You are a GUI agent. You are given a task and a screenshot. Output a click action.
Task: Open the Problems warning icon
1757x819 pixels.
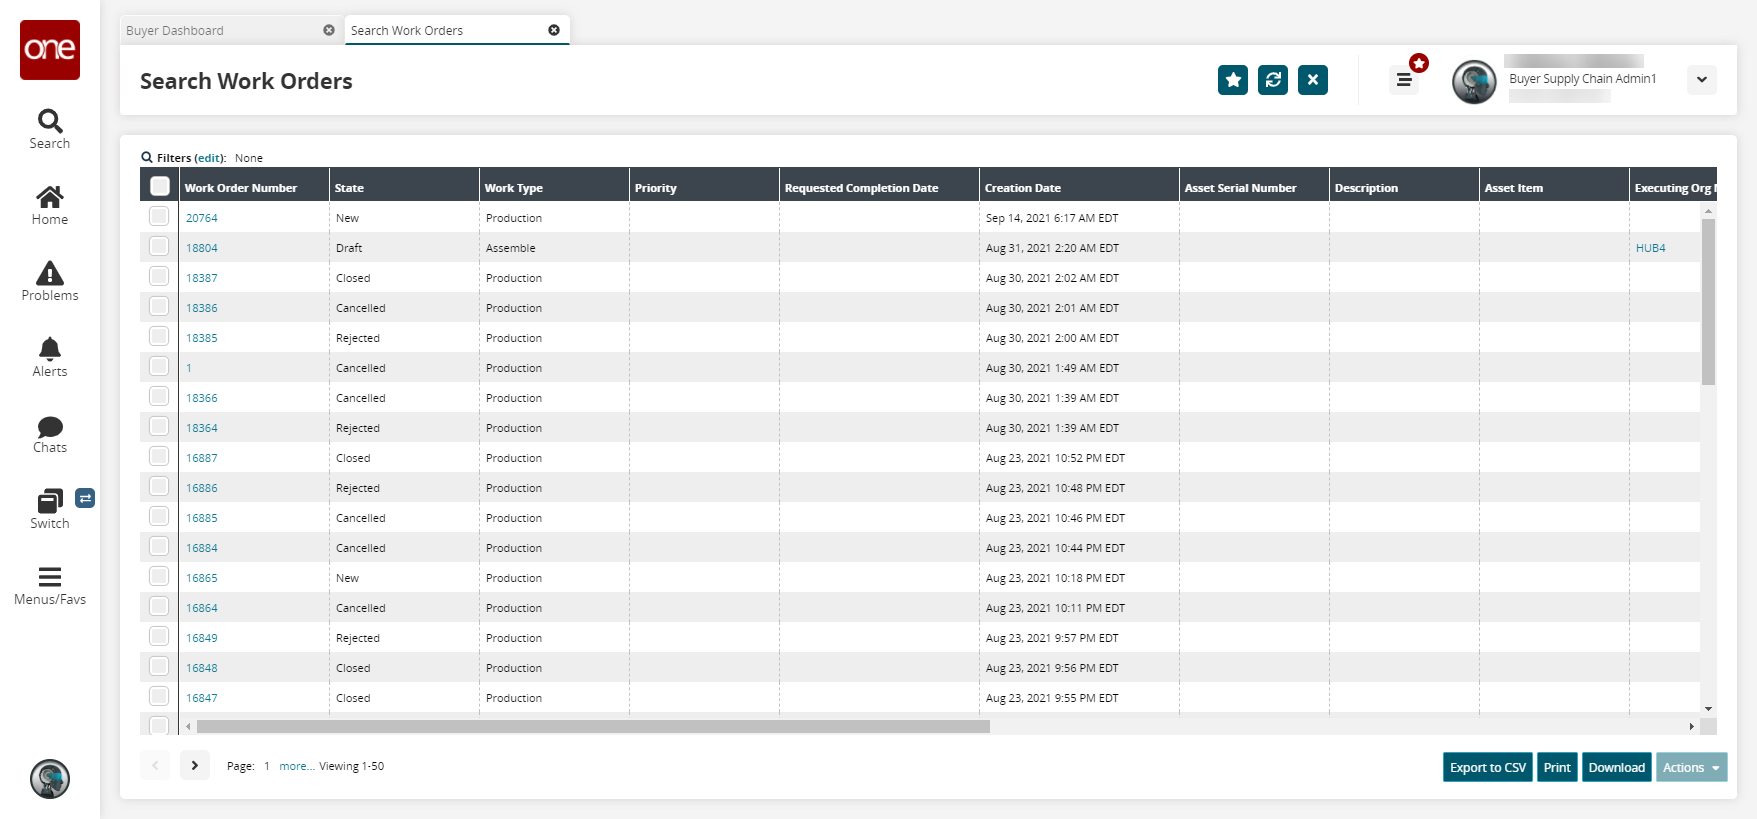coord(50,273)
